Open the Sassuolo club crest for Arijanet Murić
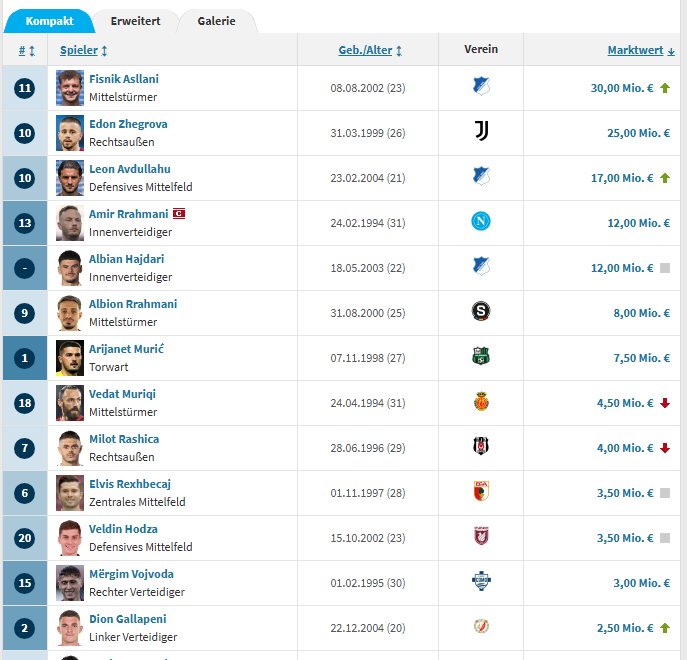Screen dimensions: 687x660 481,358
